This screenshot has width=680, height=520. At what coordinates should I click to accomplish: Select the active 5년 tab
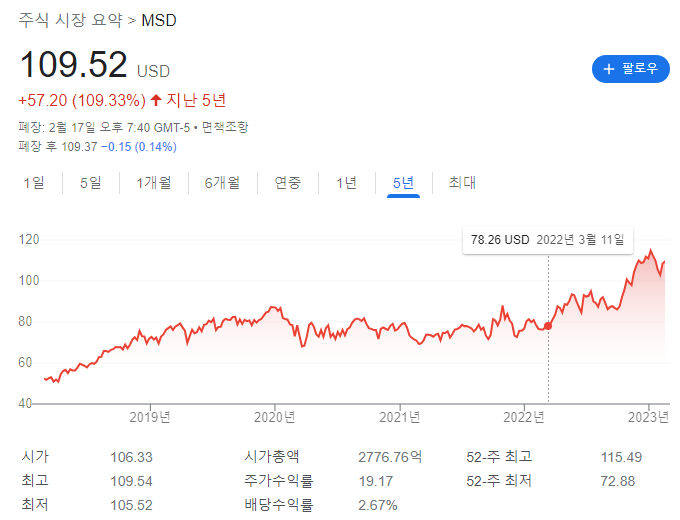point(403,183)
